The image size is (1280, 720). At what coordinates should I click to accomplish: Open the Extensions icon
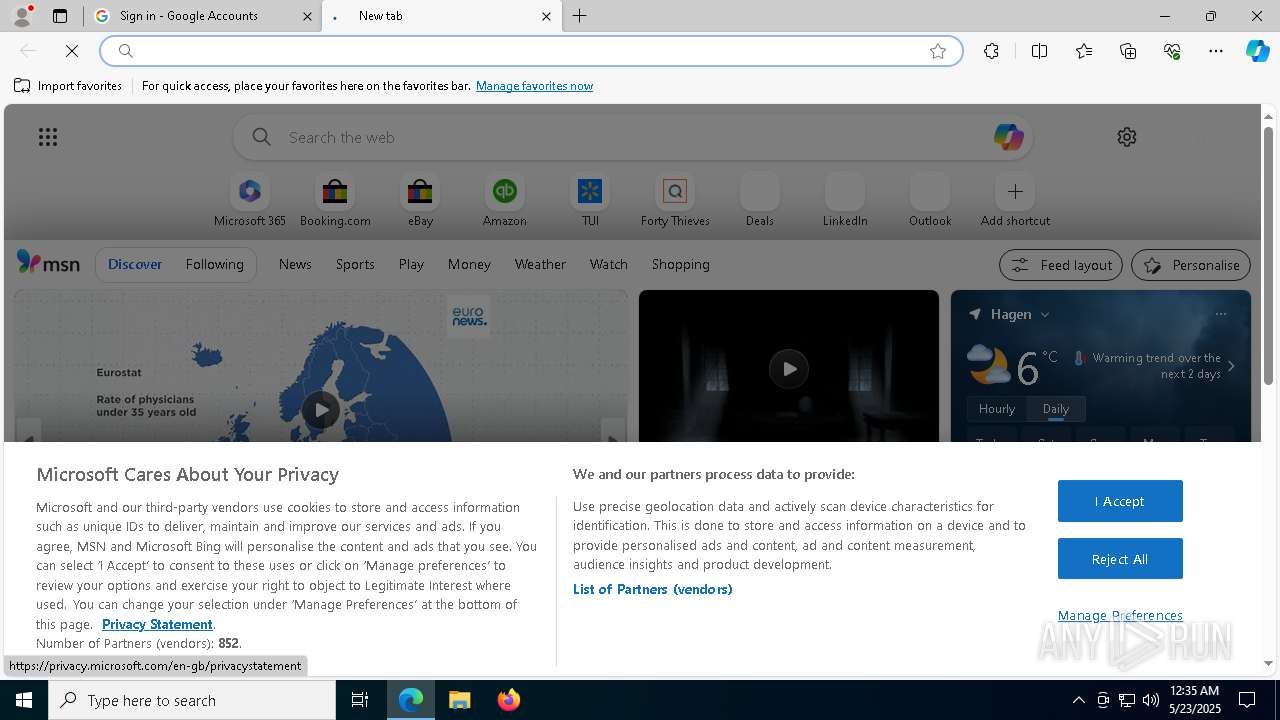pyautogui.click(x=991, y=51)
